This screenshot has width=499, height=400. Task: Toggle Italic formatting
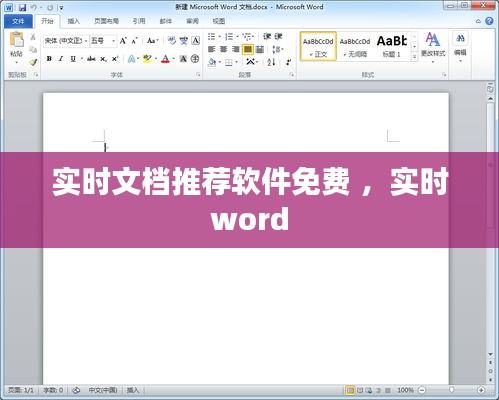(61, 59)
